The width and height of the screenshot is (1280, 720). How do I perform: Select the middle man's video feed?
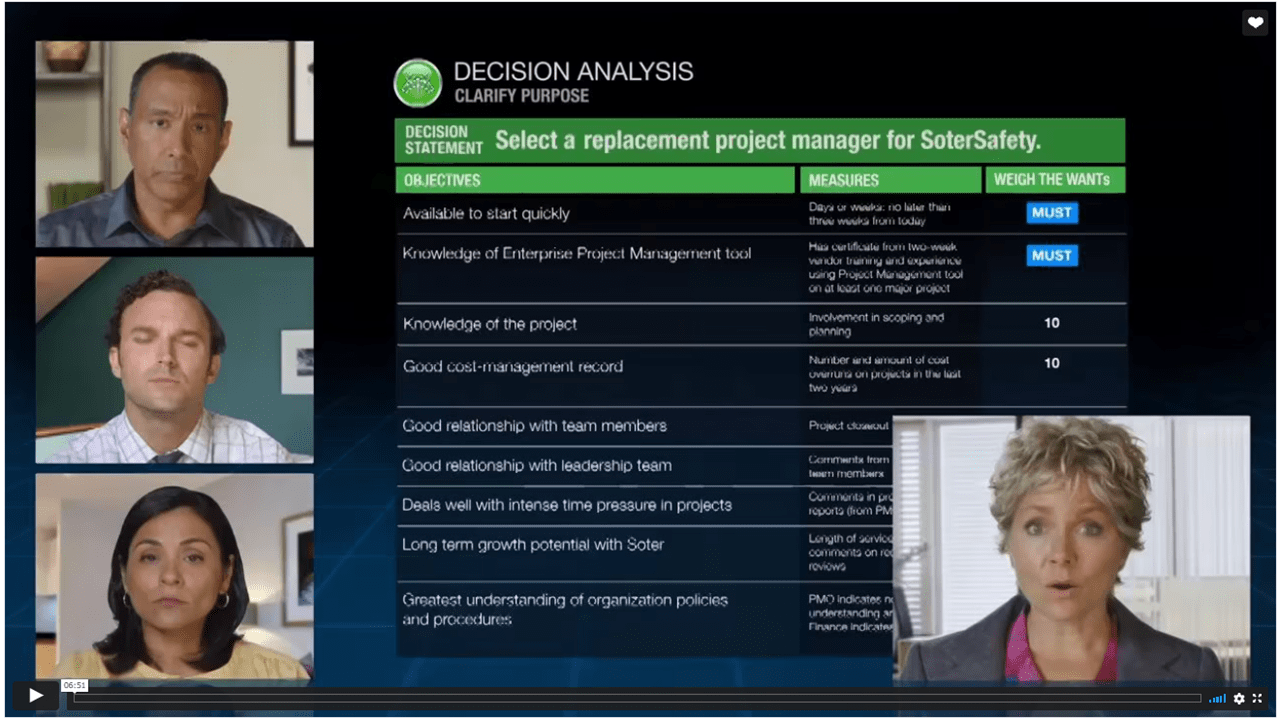[x=175, y=360]
